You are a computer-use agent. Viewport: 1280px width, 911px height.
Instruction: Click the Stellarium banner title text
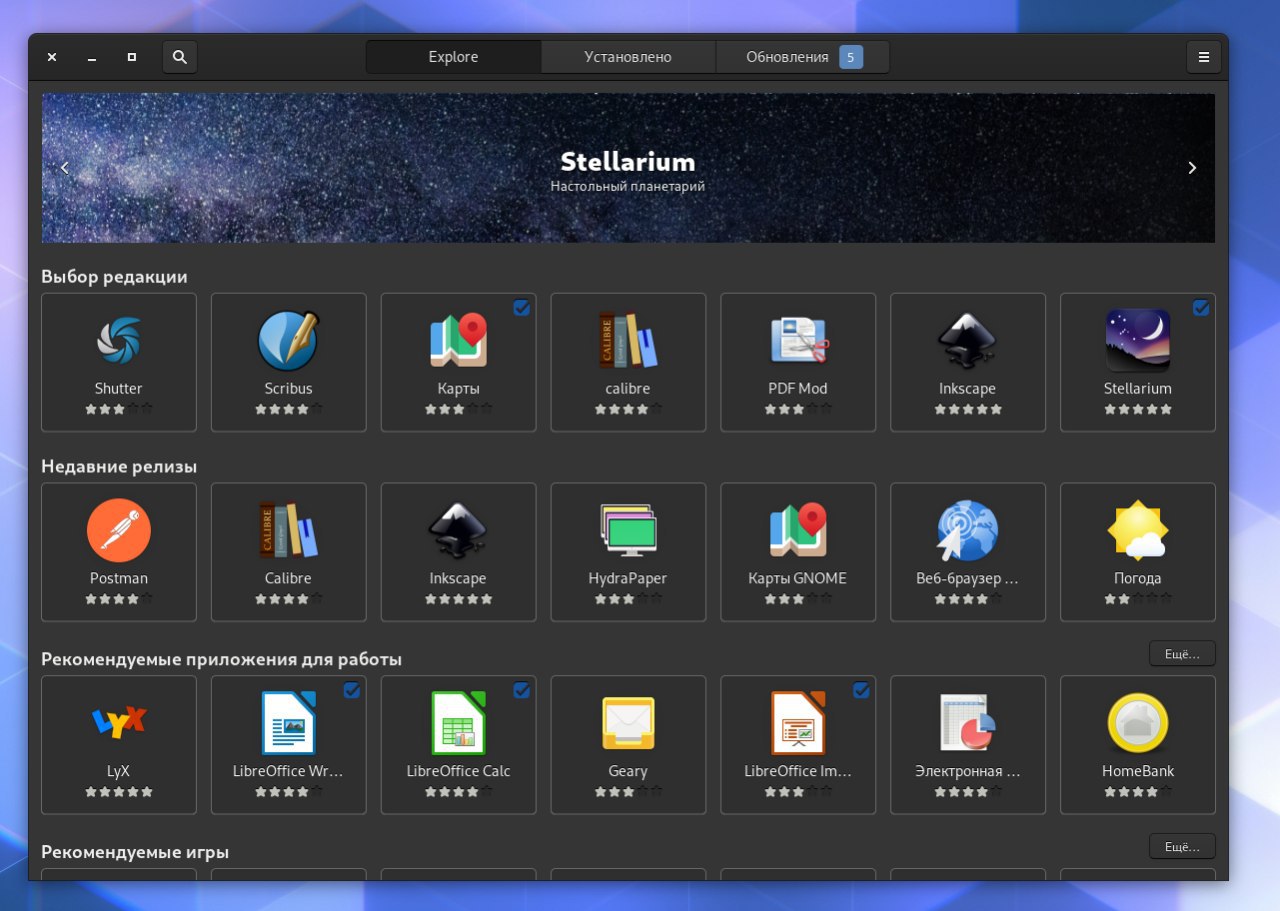[628, 162]
